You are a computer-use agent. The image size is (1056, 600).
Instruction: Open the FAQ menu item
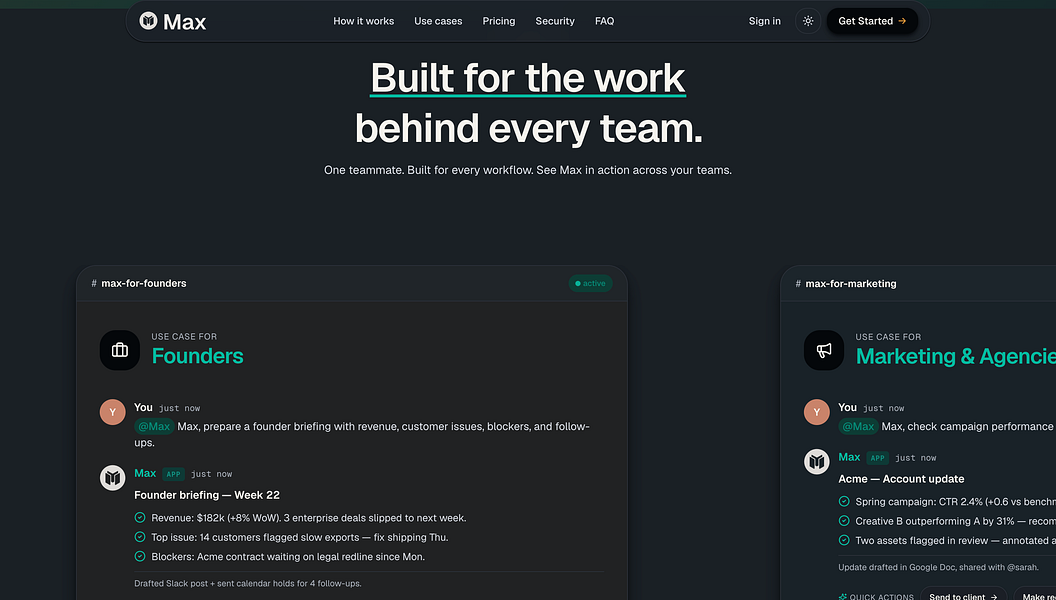click(x=605, y=21)
